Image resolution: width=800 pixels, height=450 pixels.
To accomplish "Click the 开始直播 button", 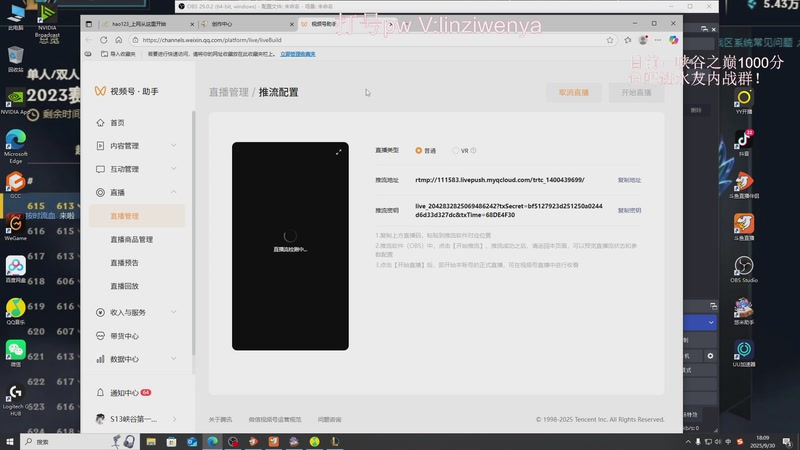I will (636, 92).
